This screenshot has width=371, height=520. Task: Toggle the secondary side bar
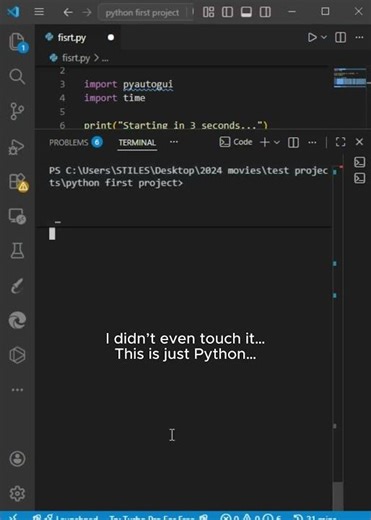[265, 12]
